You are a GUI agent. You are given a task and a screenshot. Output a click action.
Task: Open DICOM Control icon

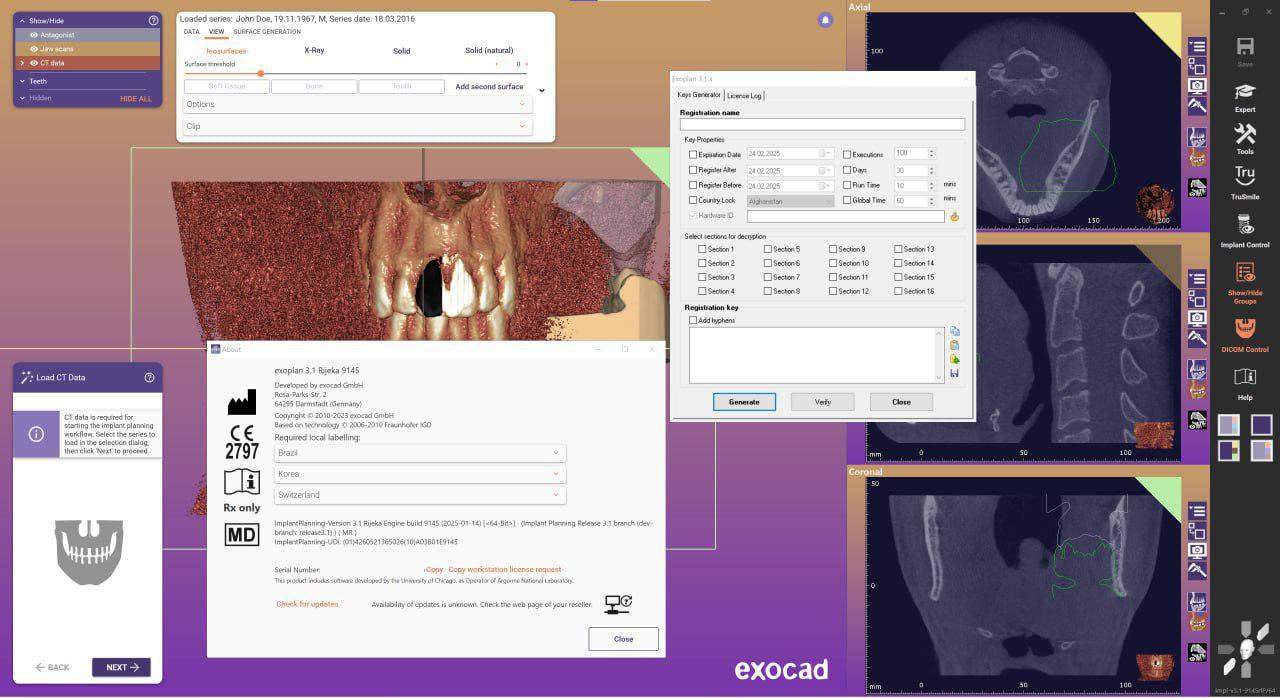coord(1245,329)
